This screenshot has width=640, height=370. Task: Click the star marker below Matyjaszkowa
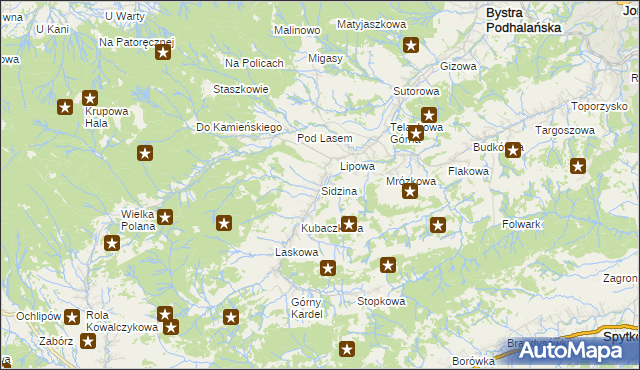411,45
